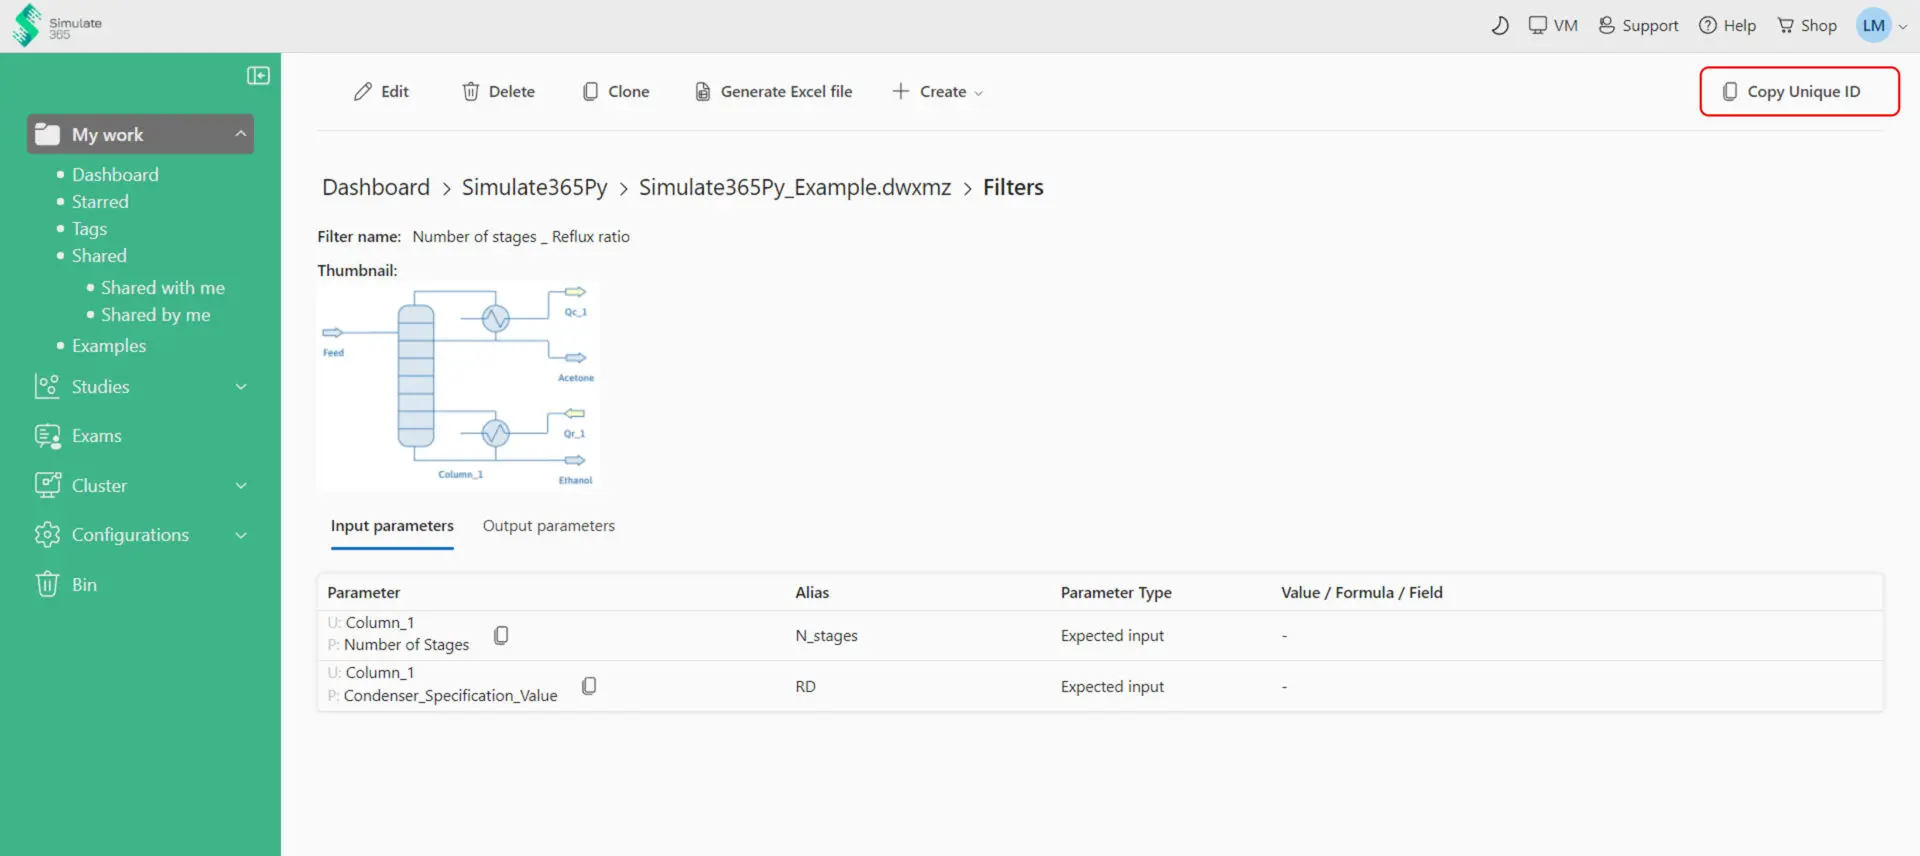Click the Exams sidebar icon
The height and width of the screenshot is (856, 1920).
click(x=47, y=436)
